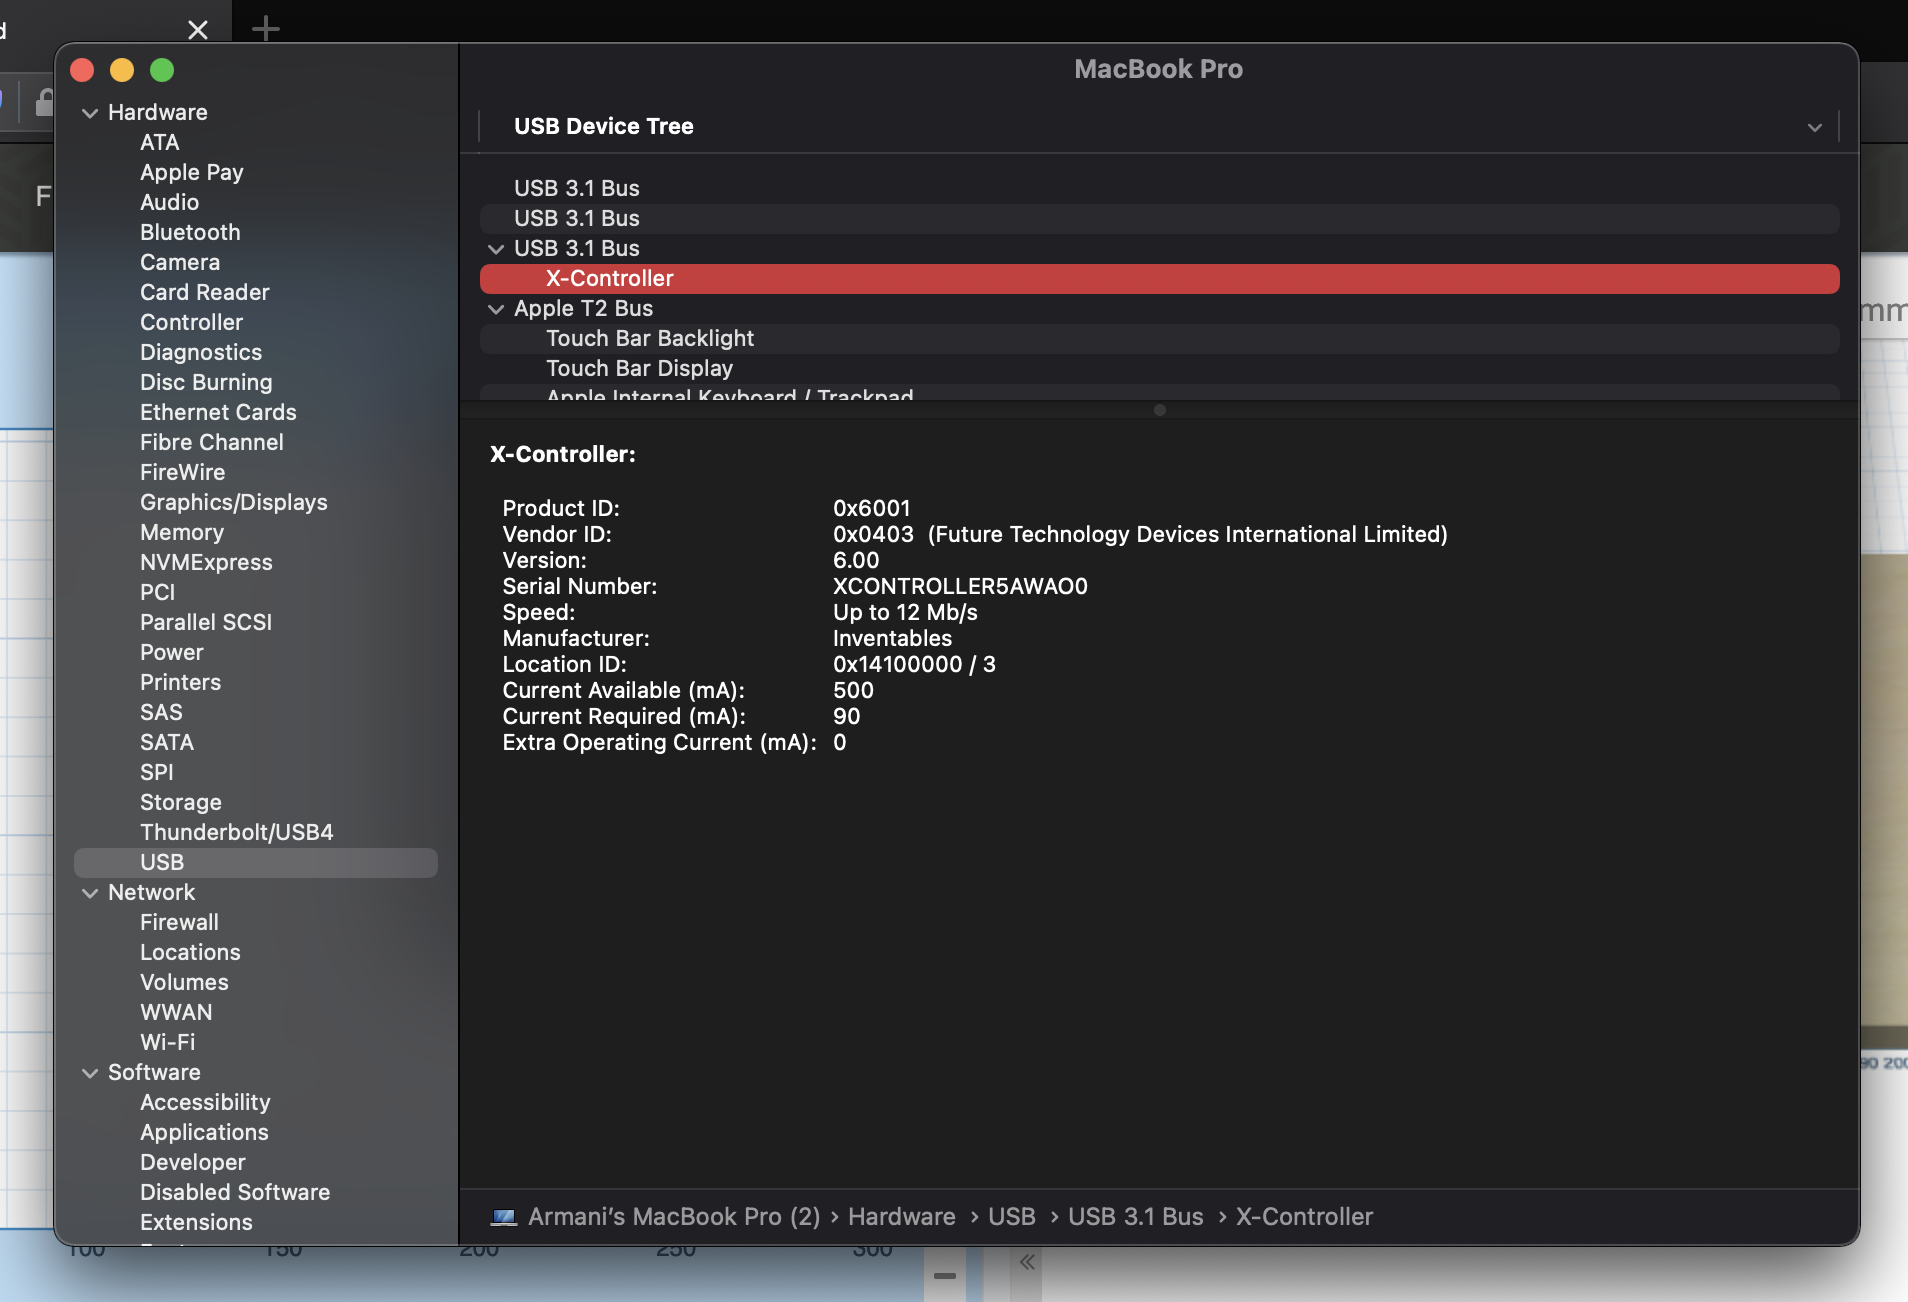Click the Vendor ID 0x0403 value
The height and width of the screenshot is (1302, 1908).
pos(873,535)
